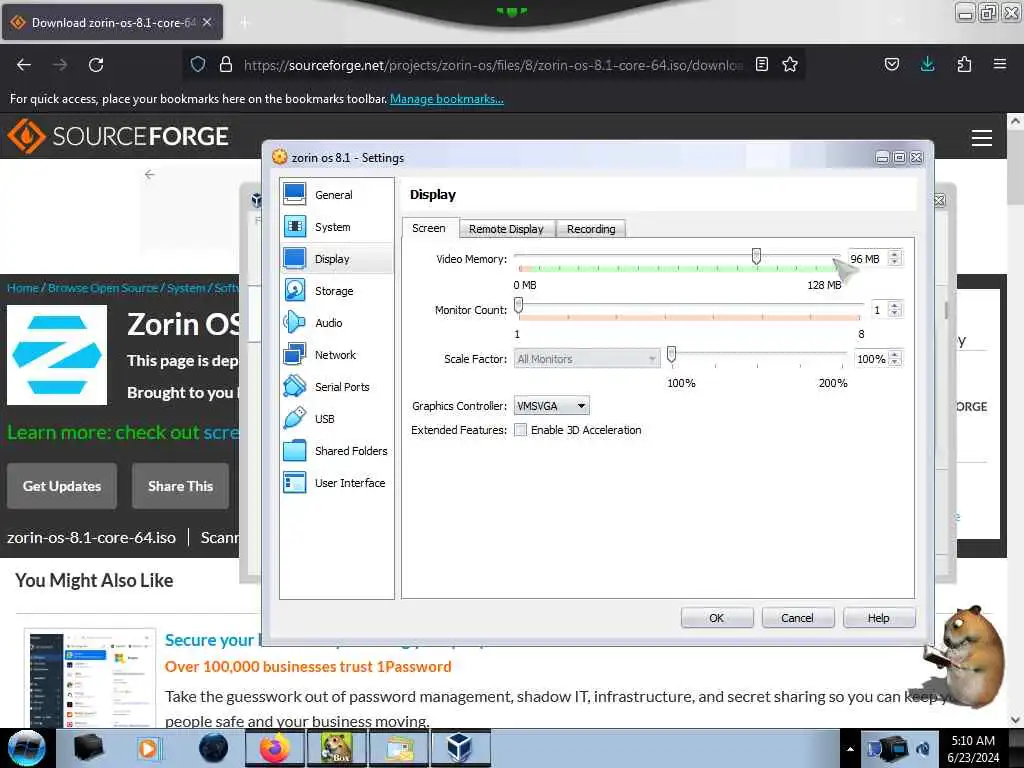Viewport: 1024px width, 768px height.
Task: Select the System chip icon
Action: [x=295, y=226]
